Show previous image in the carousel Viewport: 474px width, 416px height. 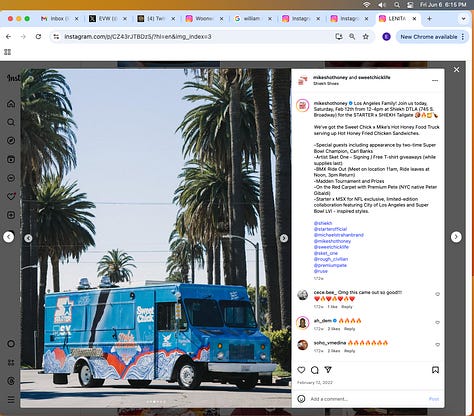click(28, 238)
